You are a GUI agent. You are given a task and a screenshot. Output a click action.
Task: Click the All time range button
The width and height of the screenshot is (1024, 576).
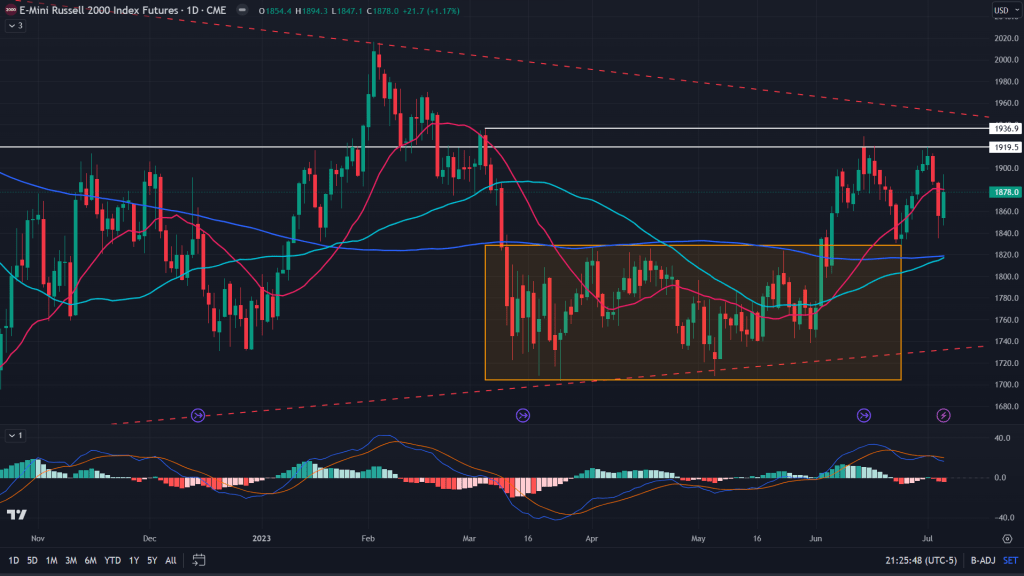(x=171, y=560)
